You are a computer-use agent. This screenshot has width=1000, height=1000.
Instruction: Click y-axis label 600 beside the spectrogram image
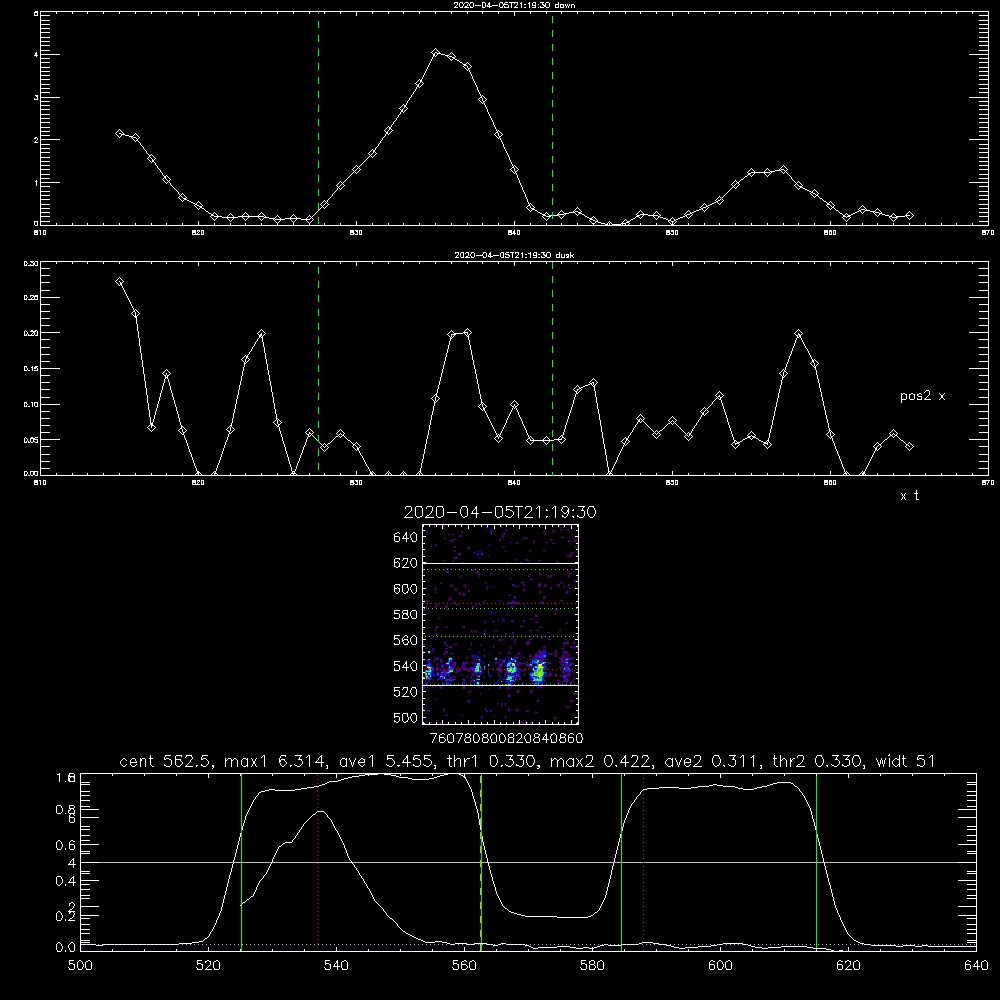pos(406,589)
